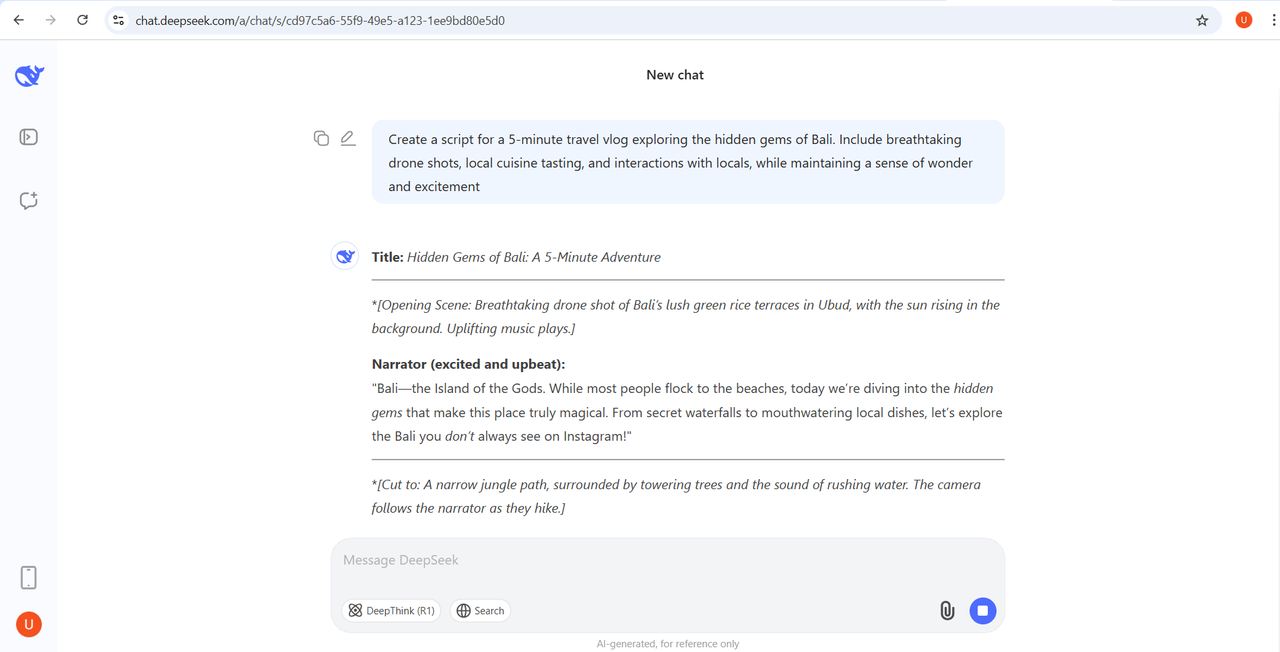Click the 'Title:' response heading text
Screen dimensions: 1280x652
coord(388,257)
